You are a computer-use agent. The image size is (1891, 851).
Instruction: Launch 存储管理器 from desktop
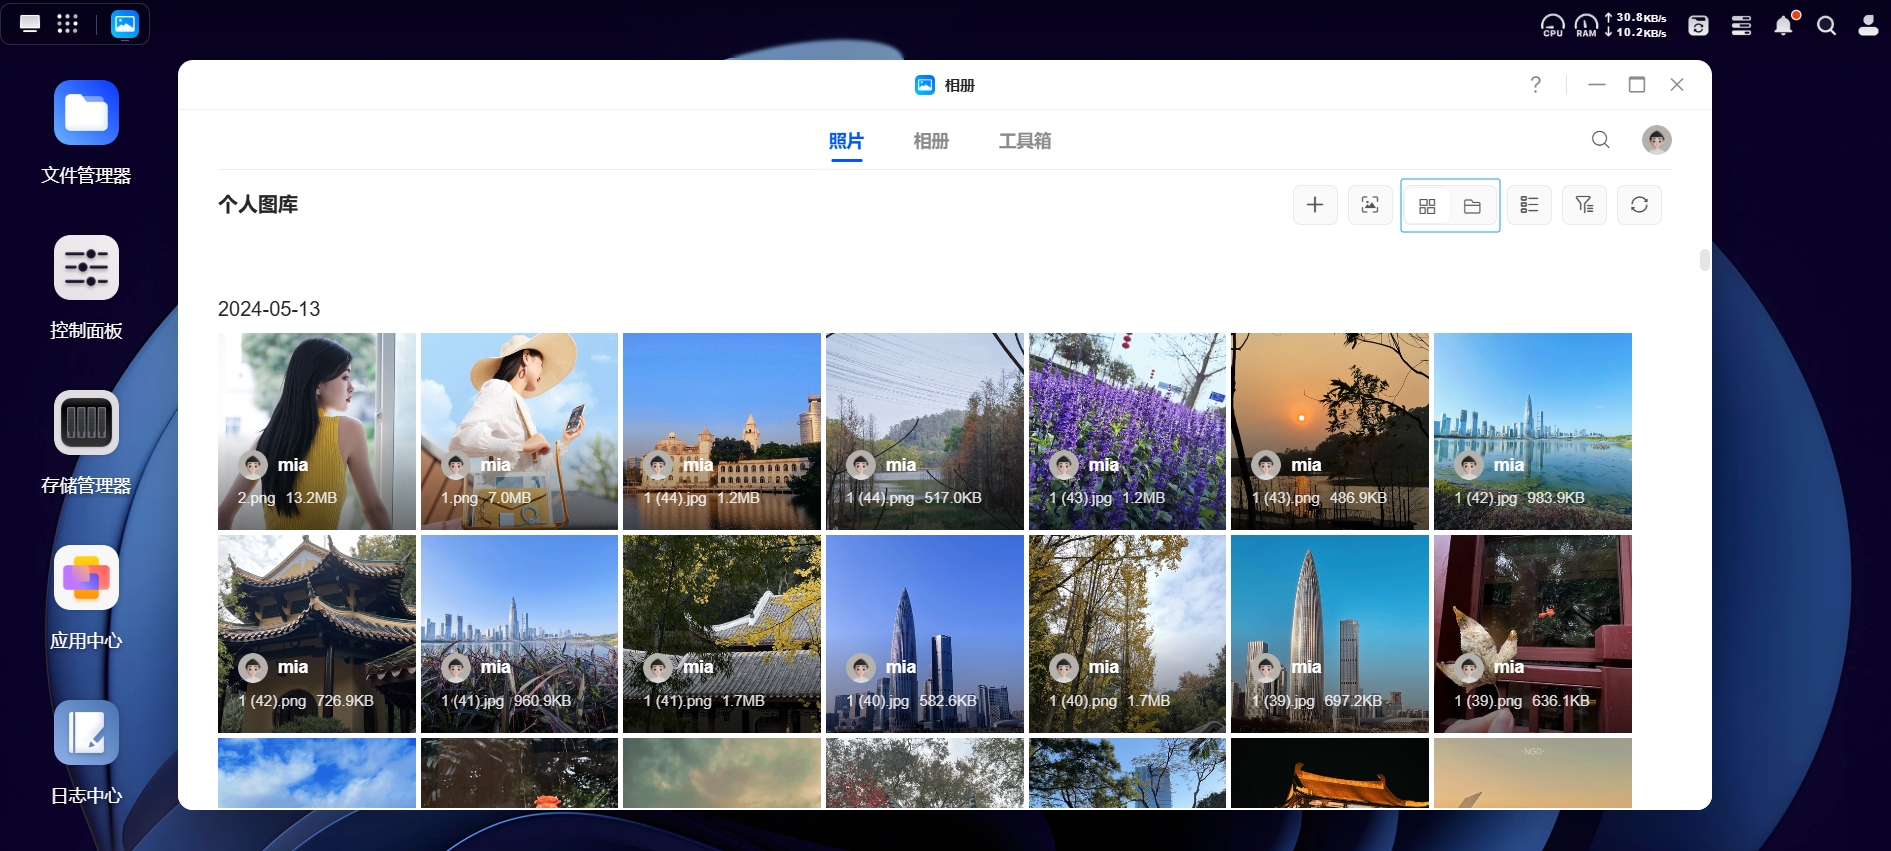point(86,423)
